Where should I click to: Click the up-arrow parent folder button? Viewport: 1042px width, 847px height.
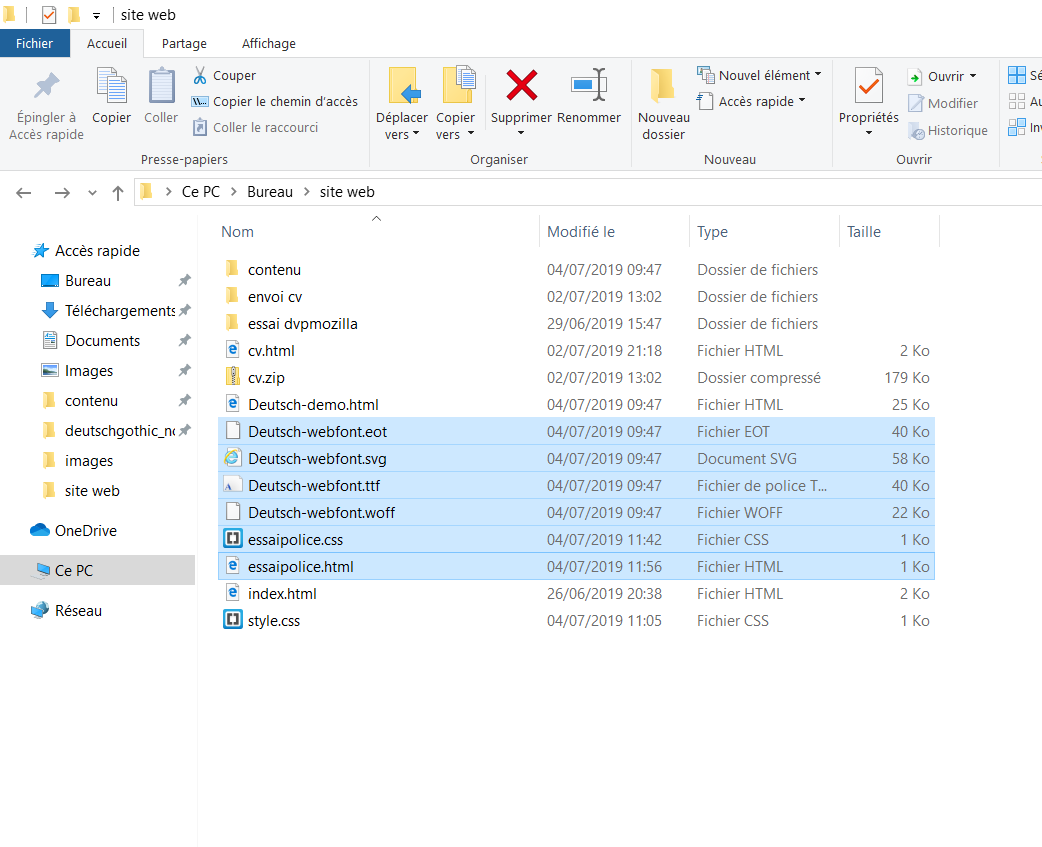pyautogui.click(x=118, y=192)
